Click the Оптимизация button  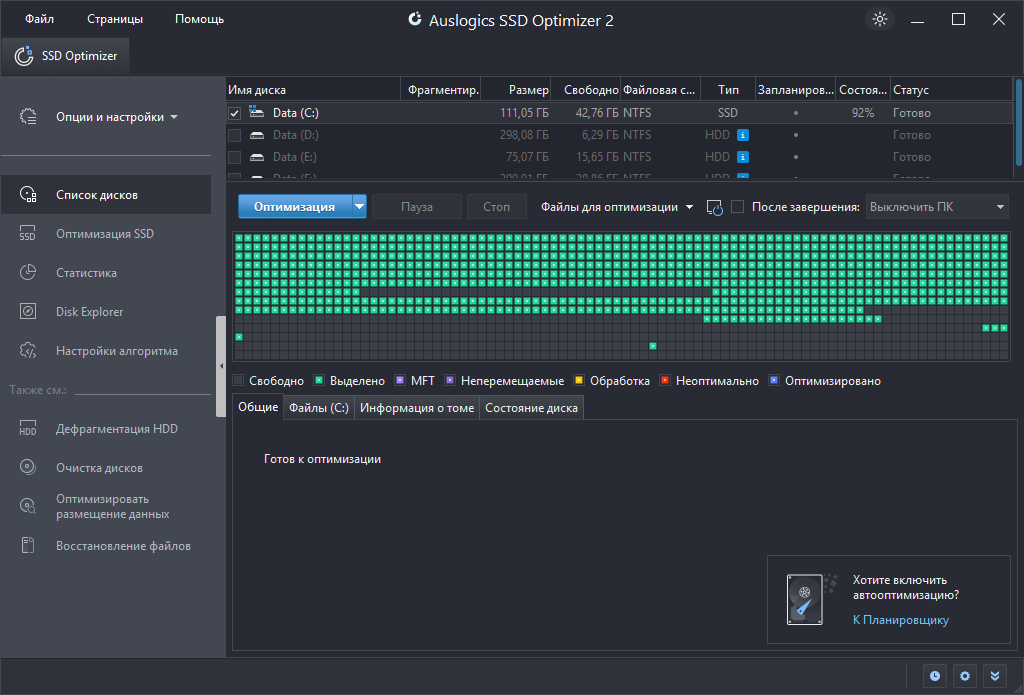[x=294, y=207]
